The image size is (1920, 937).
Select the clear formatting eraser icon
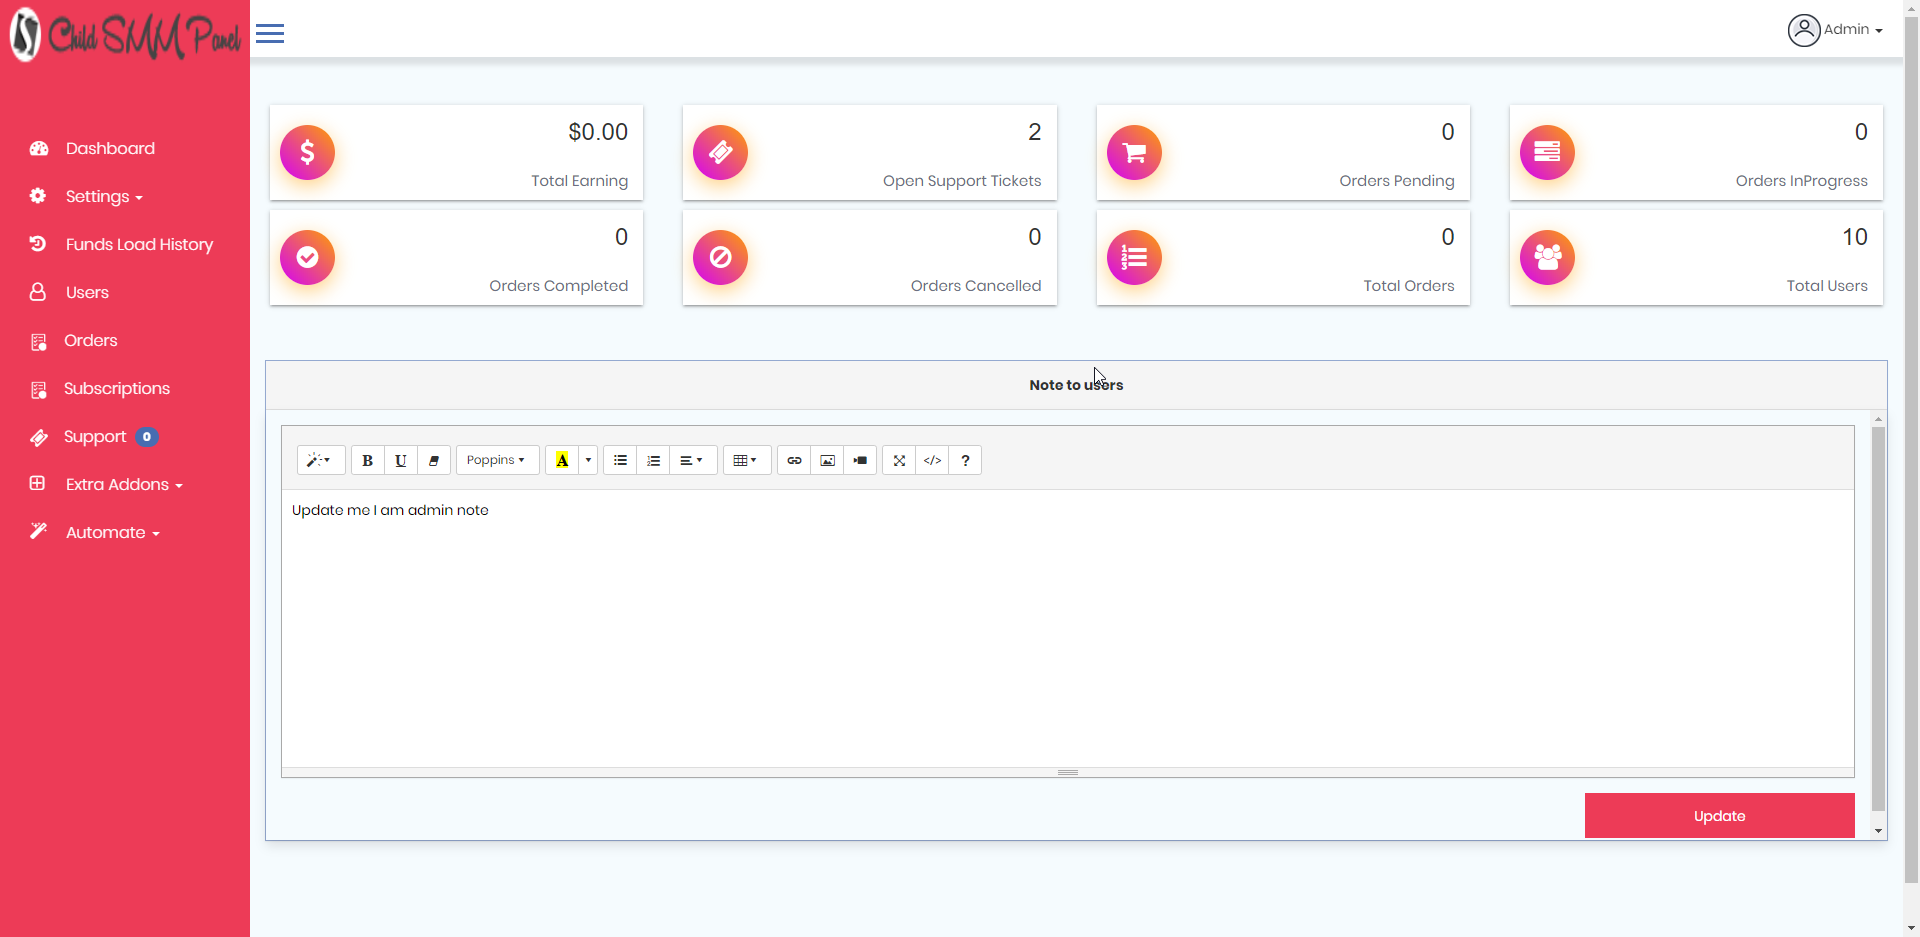[x=433, y=460]
